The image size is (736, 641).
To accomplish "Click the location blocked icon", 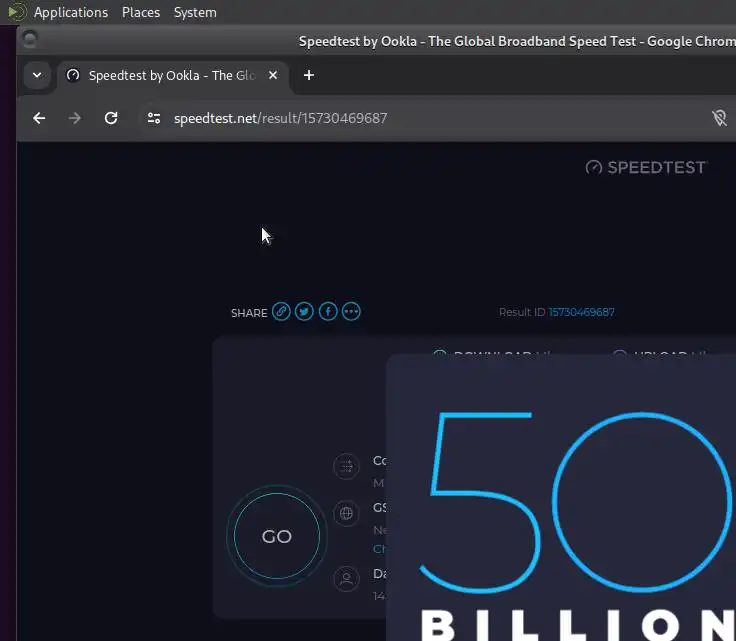I will (x=719, y=118).
